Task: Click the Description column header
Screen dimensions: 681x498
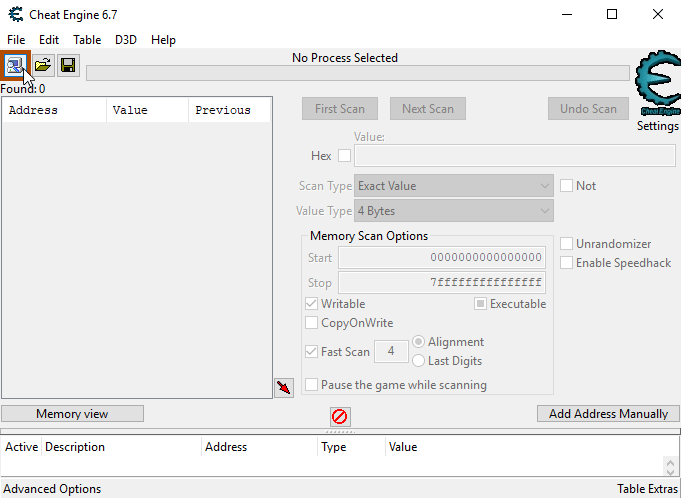Action: tap(122, 447)
